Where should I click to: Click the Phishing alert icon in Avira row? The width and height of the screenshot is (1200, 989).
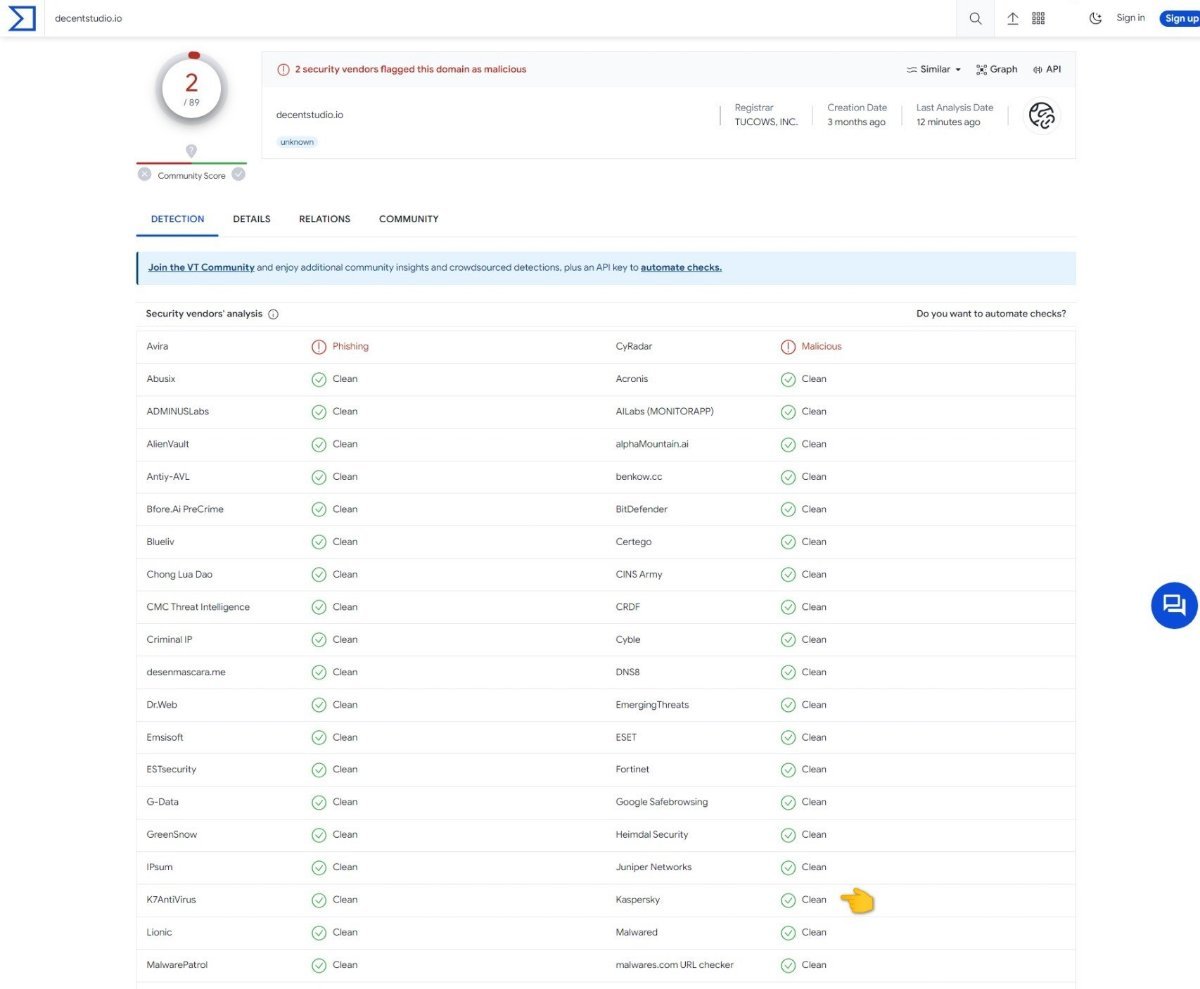pos(319,347)
